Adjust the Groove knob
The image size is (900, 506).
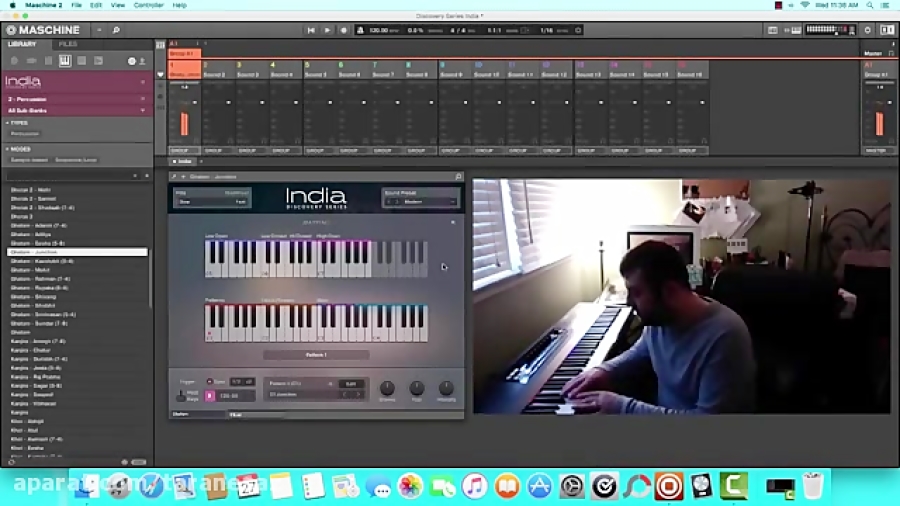[387, 388]
